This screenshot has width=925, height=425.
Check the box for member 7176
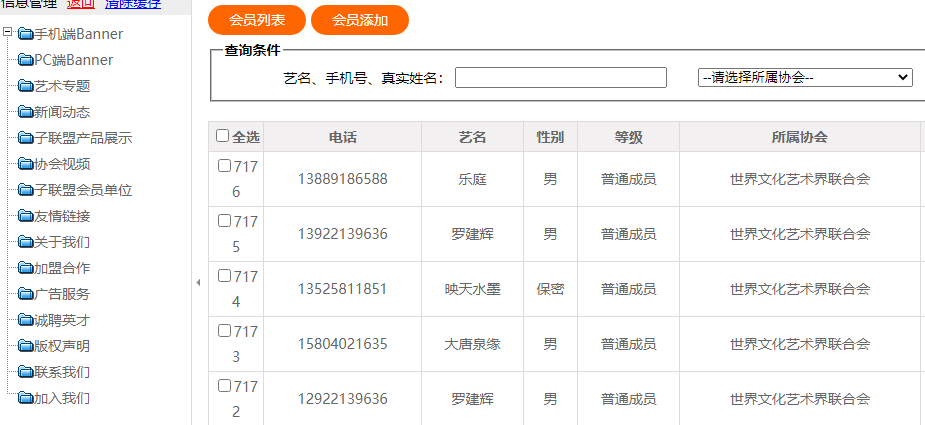pos(224,166)
